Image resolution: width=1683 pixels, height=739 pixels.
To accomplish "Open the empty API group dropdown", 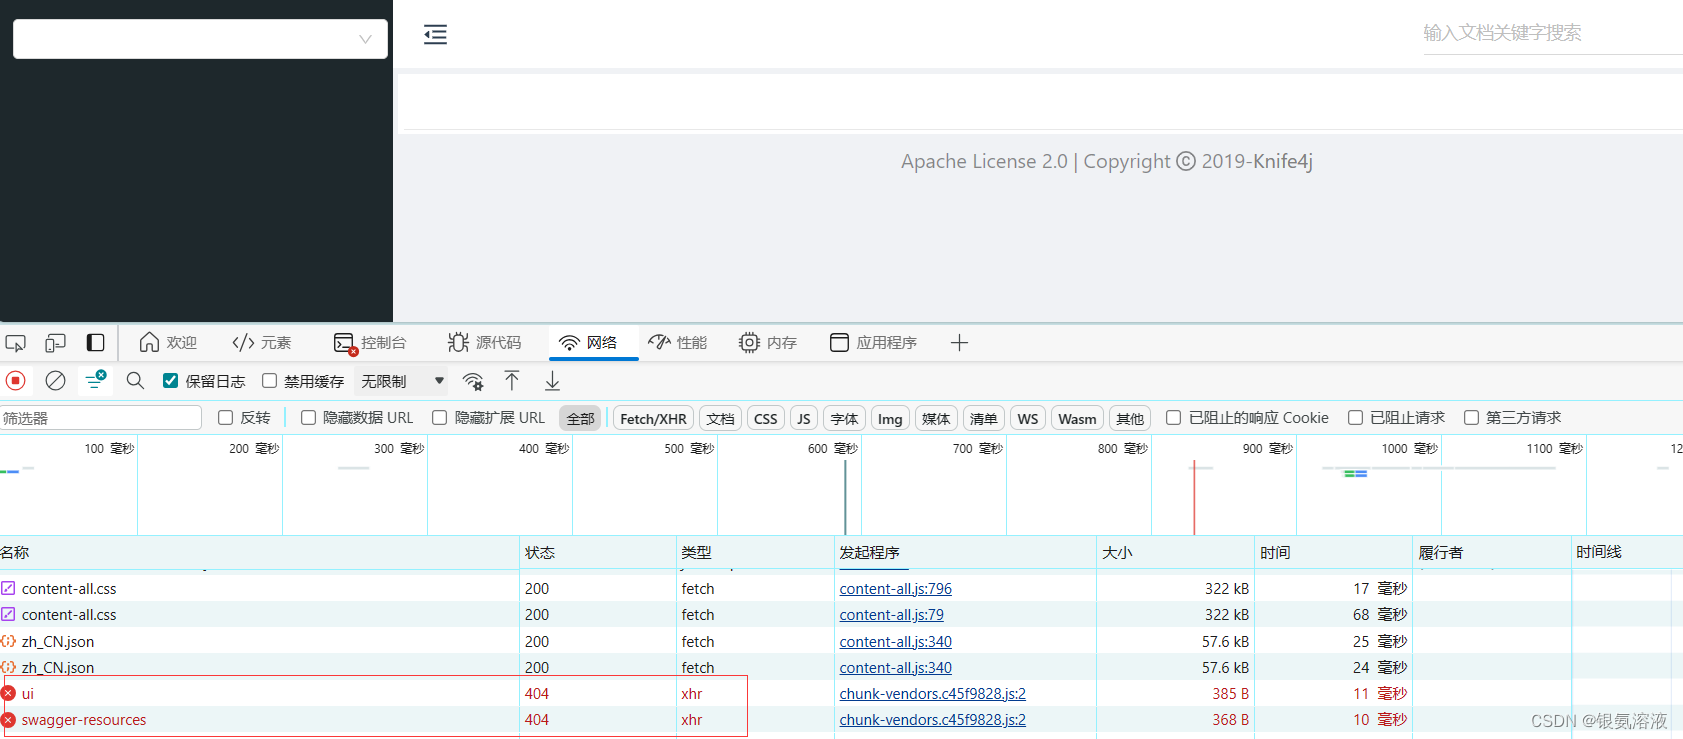I will coord(200,39).
